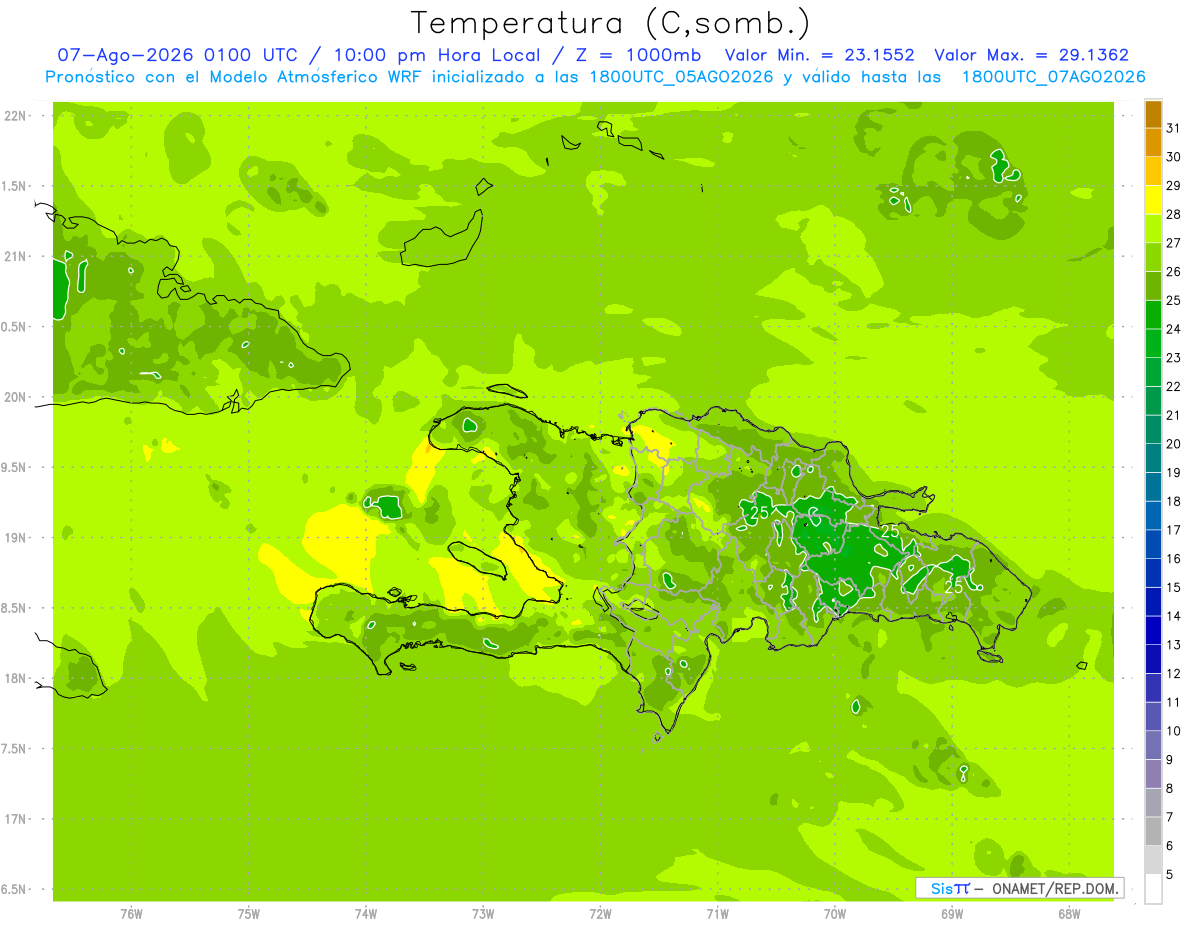Click the '20N' latitude axis label
The height and width of the screenshot is (927, 1200).
pos(15,397)
